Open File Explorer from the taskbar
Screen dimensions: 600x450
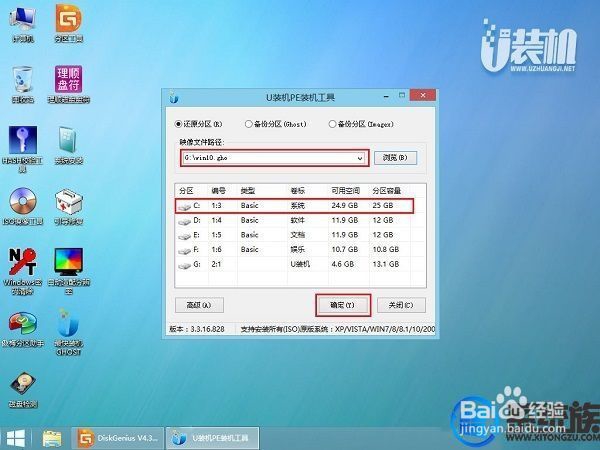[x=52, y=439]
